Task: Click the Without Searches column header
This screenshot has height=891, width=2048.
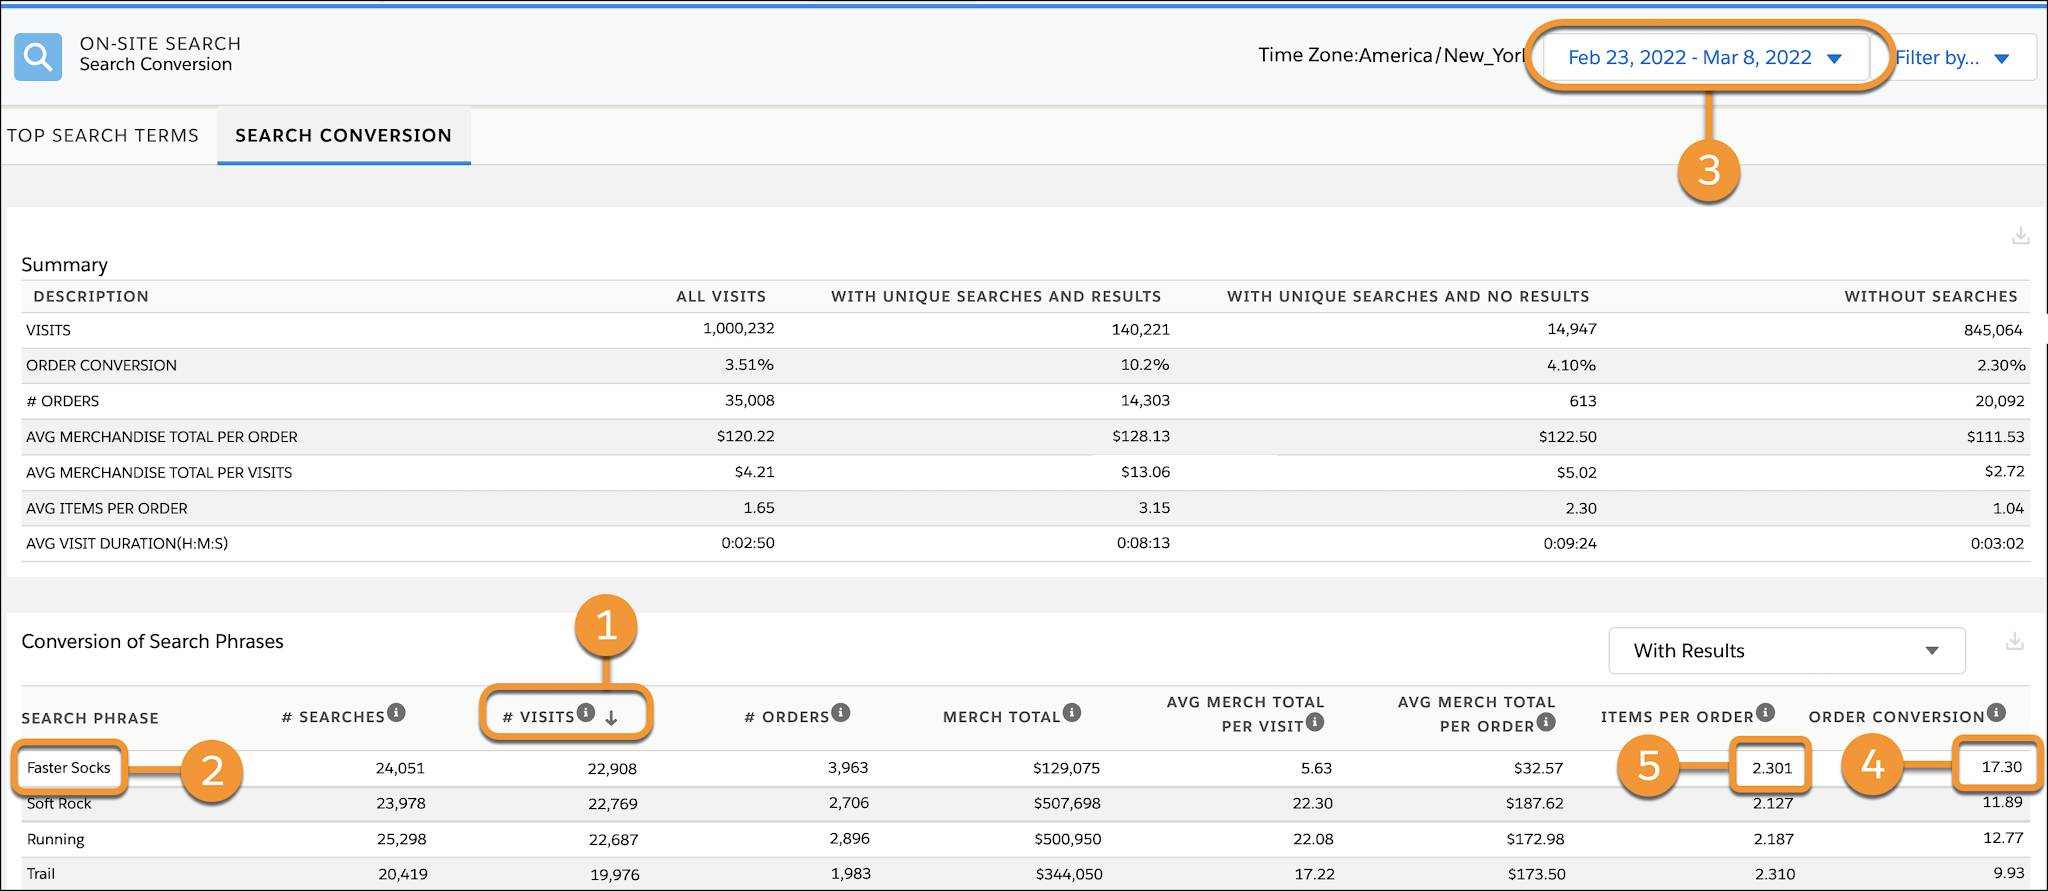Action: [1931, 296]
